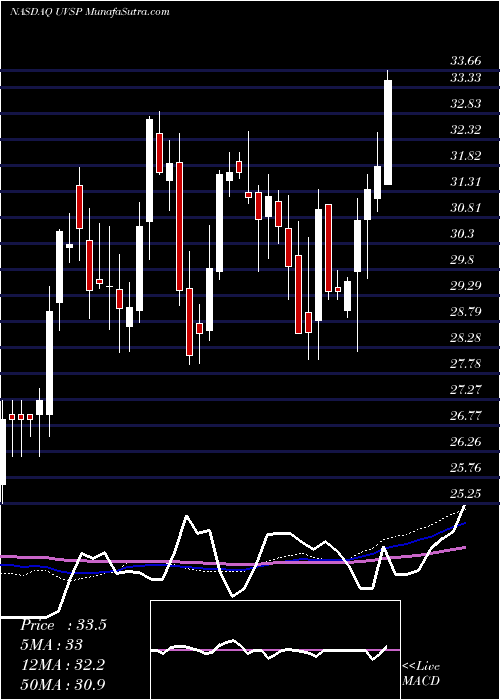Click the <<Live MACD label

pyautogui.click(x=421, y=674)
